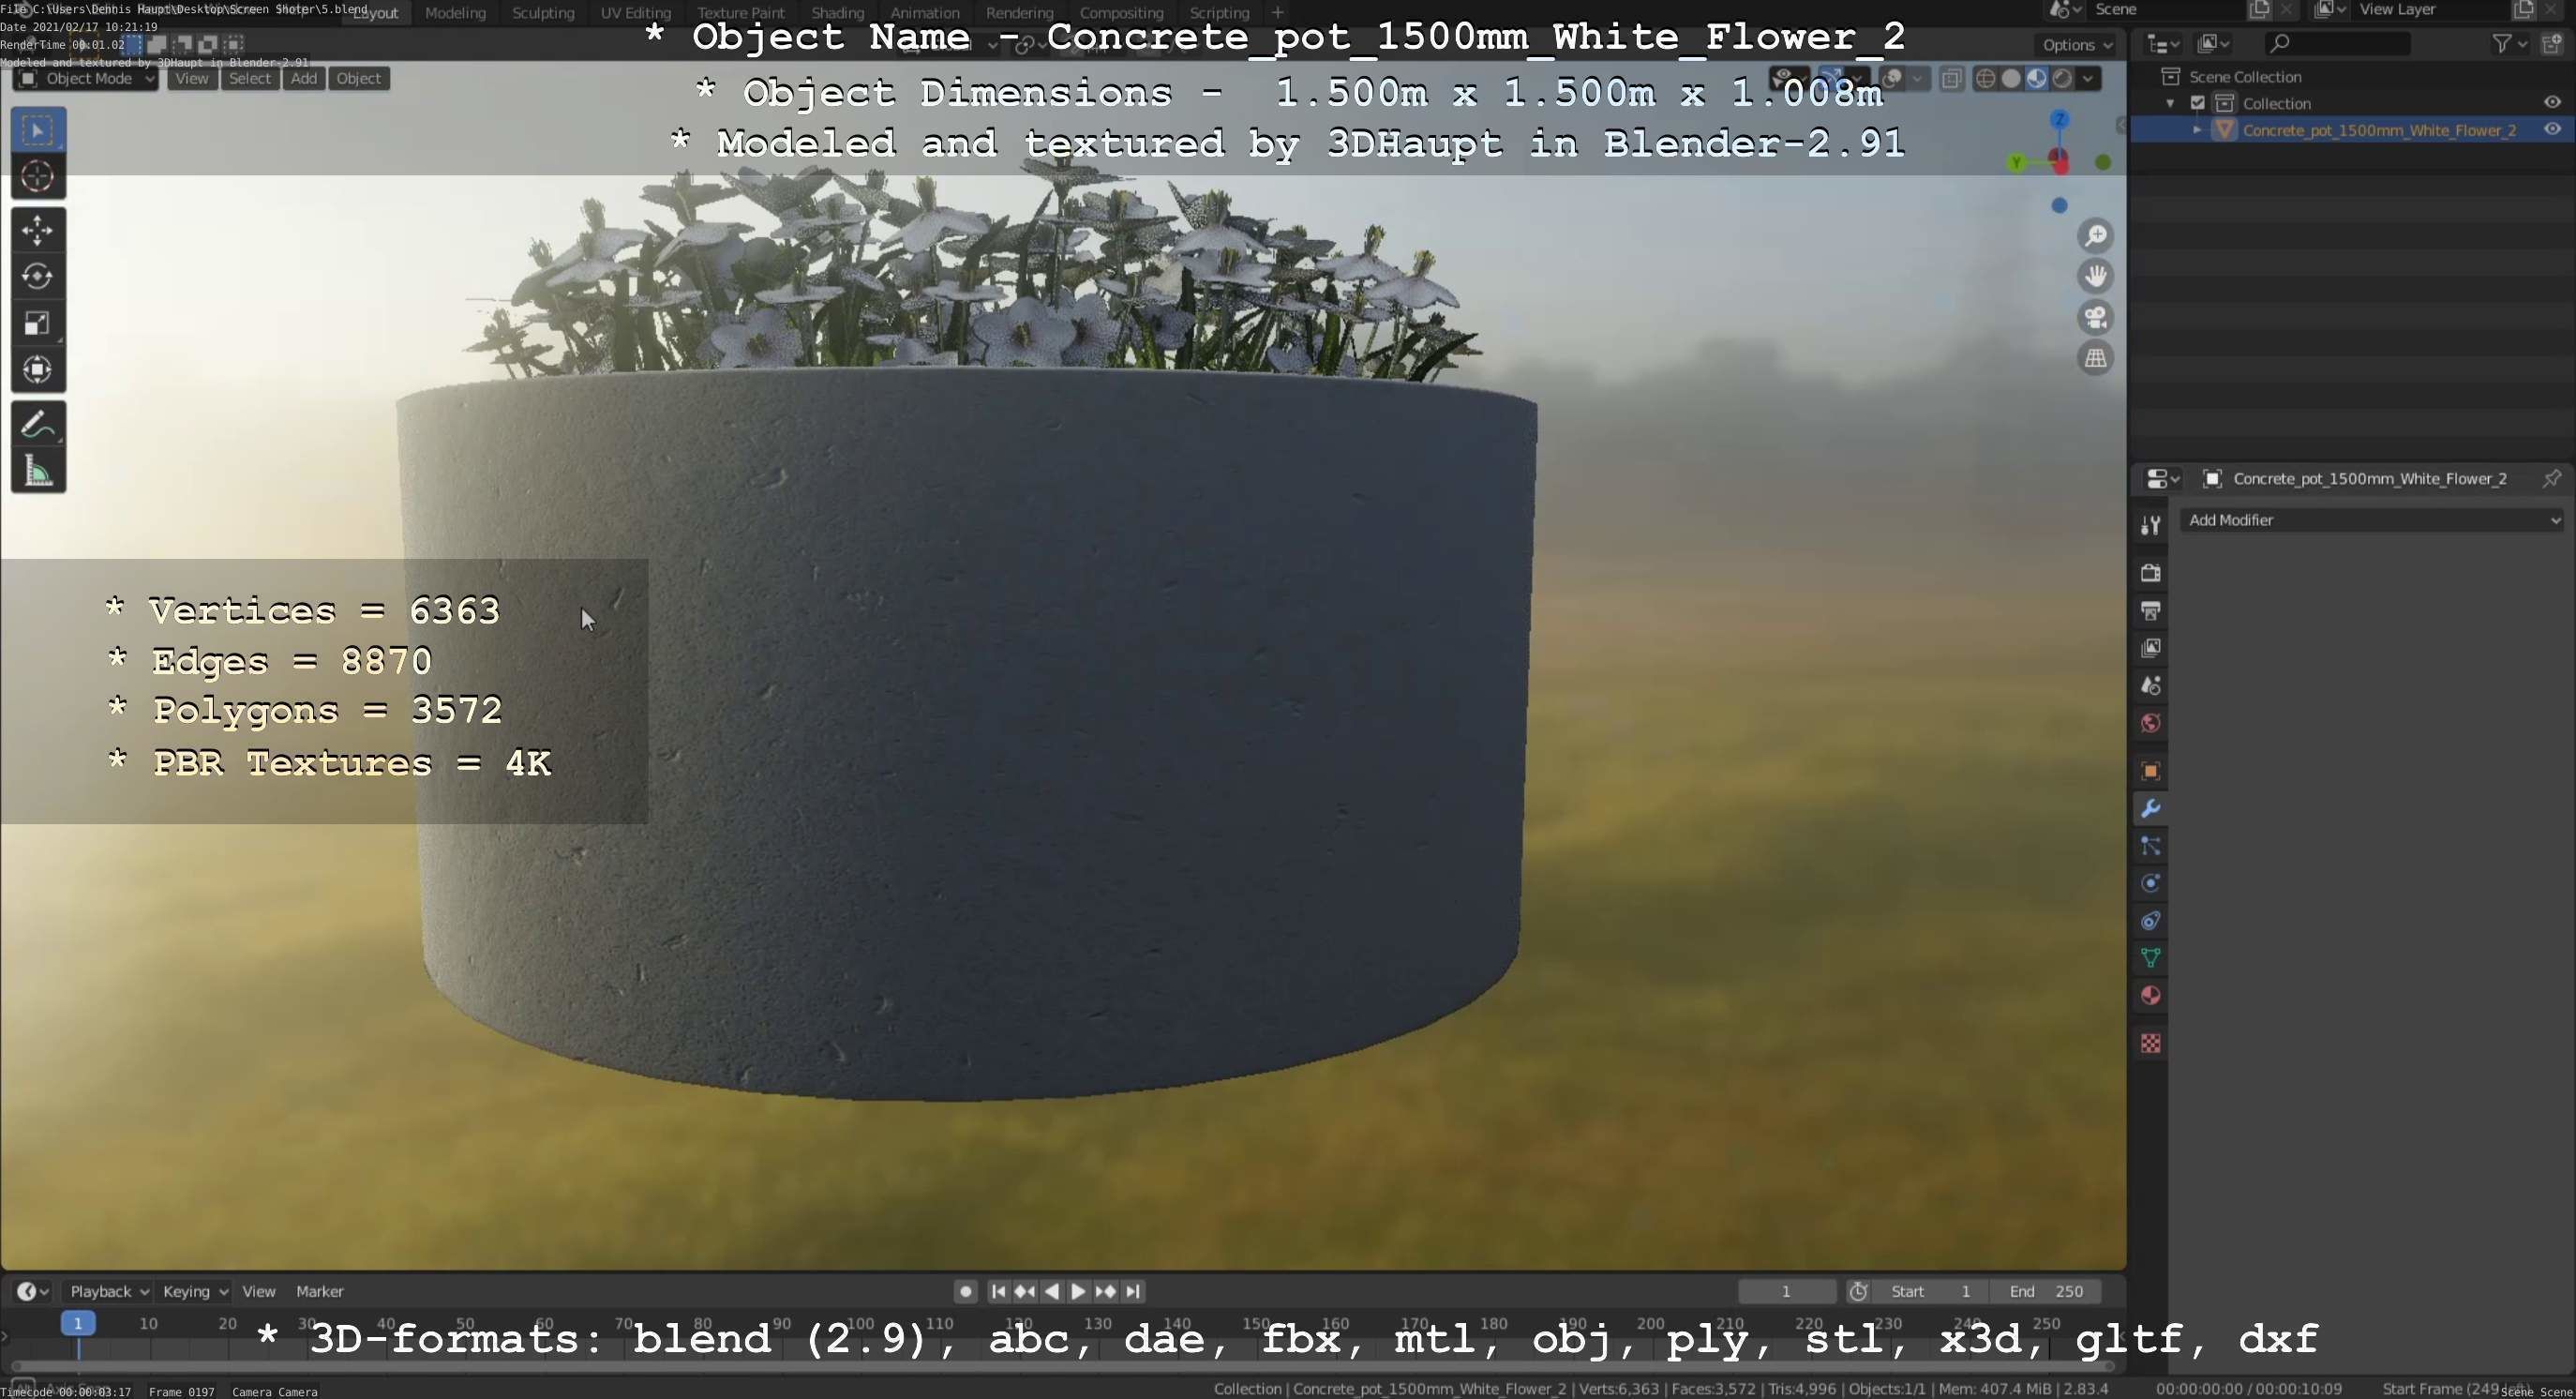2576x1399 pixels.
Task: Open the View Layer properties tab
Action: (2150, 649)
